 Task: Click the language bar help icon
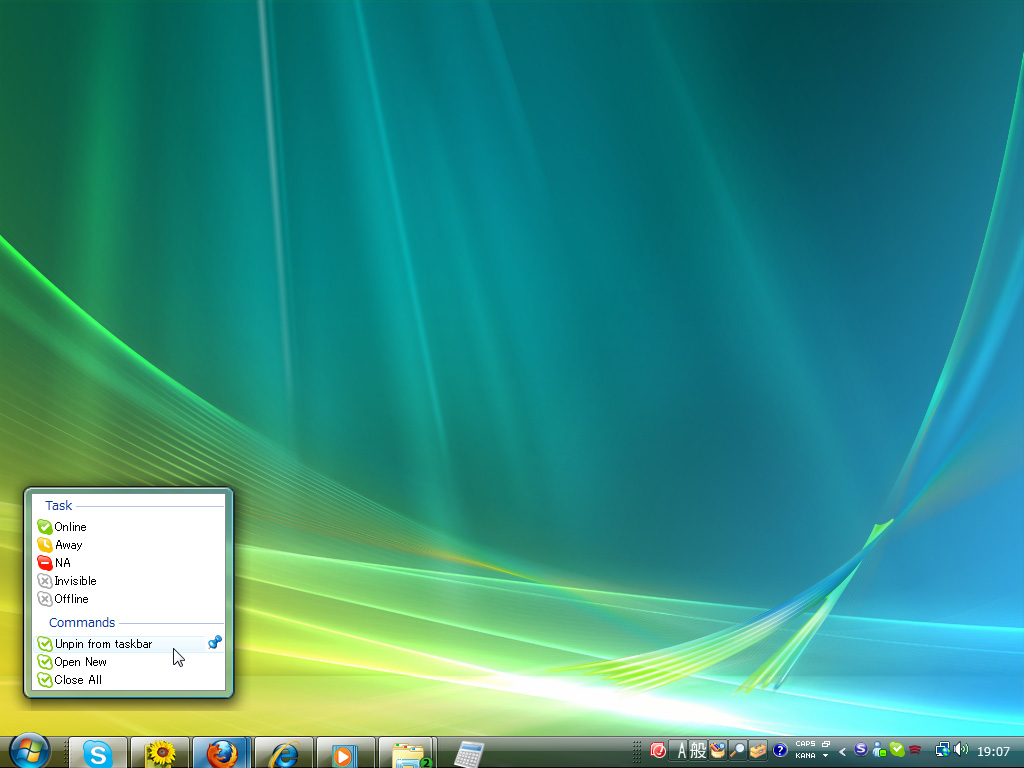tap(780, 750)
